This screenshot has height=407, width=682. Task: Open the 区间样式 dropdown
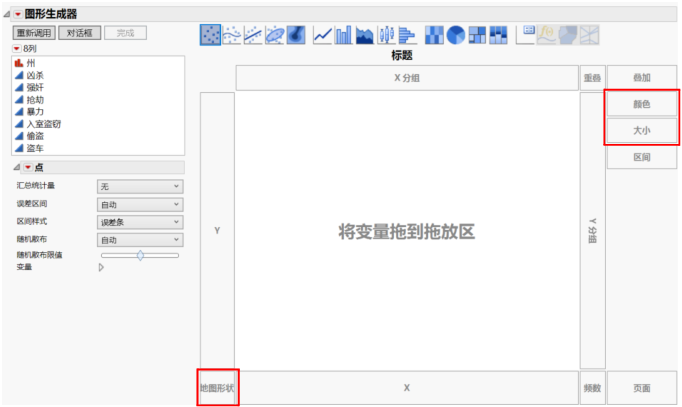(x=140, y=222)
